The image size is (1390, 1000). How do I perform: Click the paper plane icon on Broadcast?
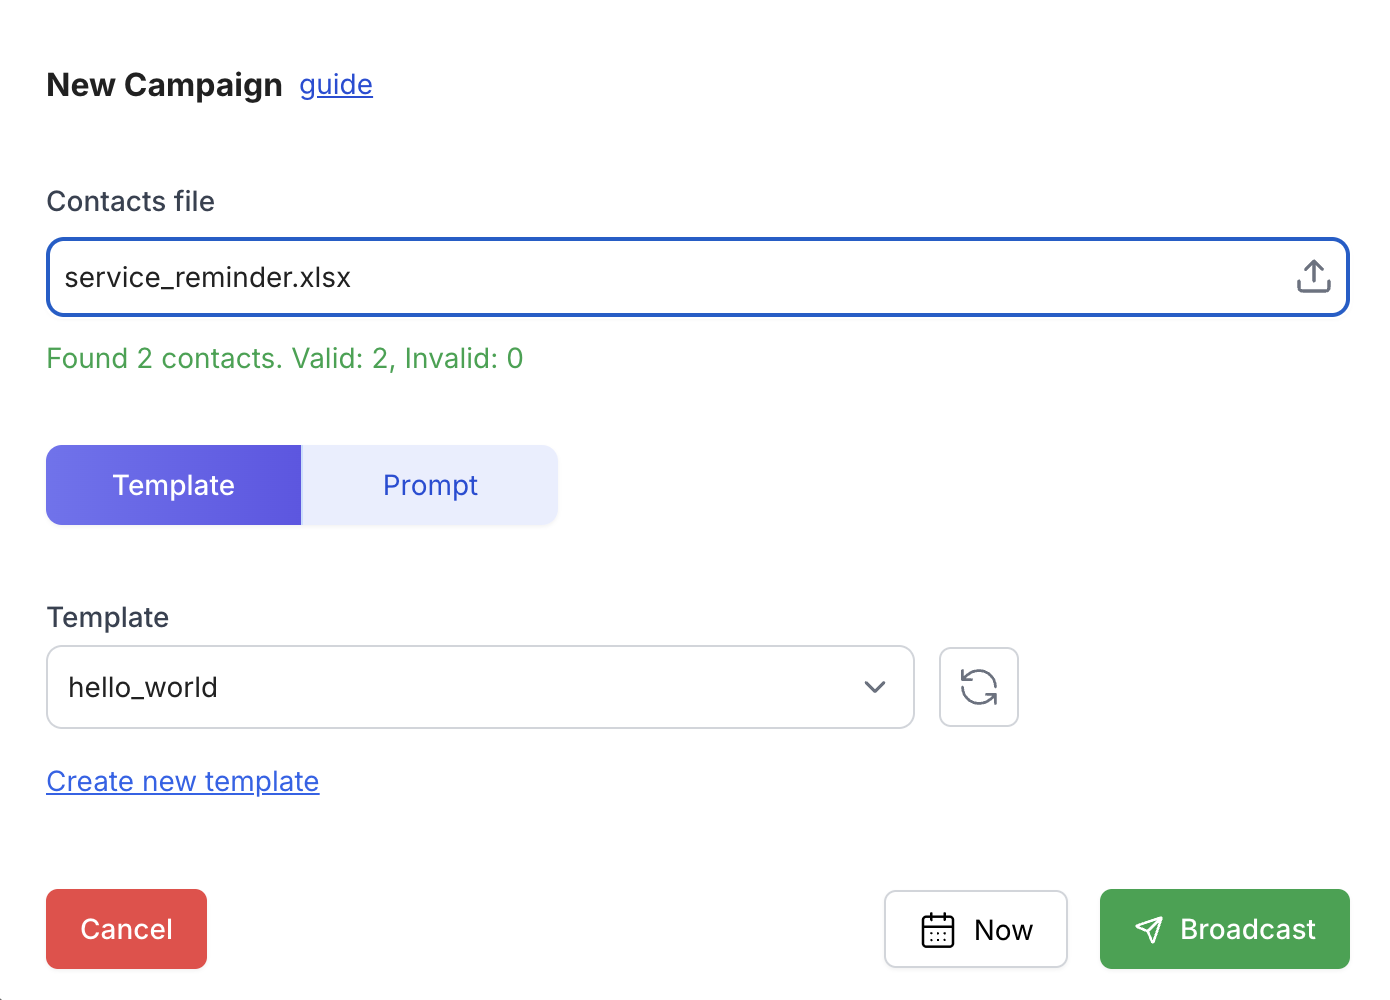pyautogui.click(x=1149, y=930)
